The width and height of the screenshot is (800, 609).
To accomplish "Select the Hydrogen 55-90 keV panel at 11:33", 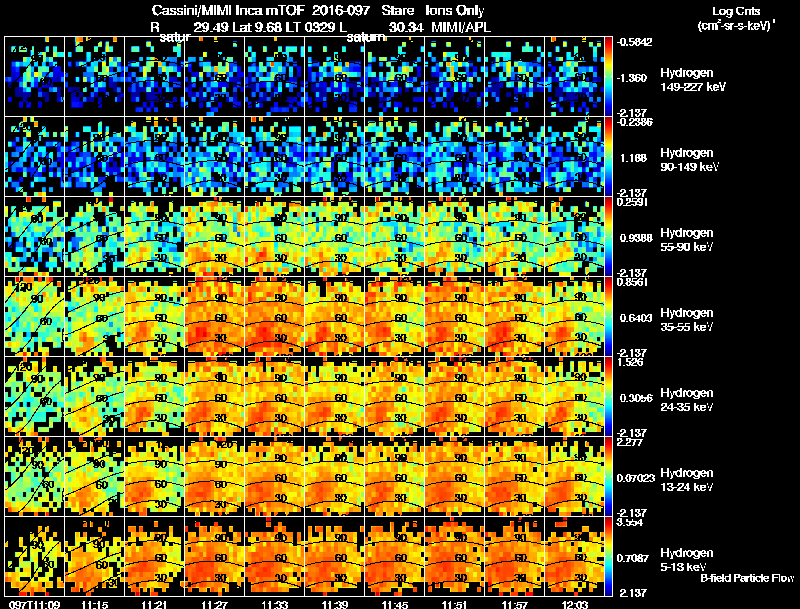I will coord(274,237).
